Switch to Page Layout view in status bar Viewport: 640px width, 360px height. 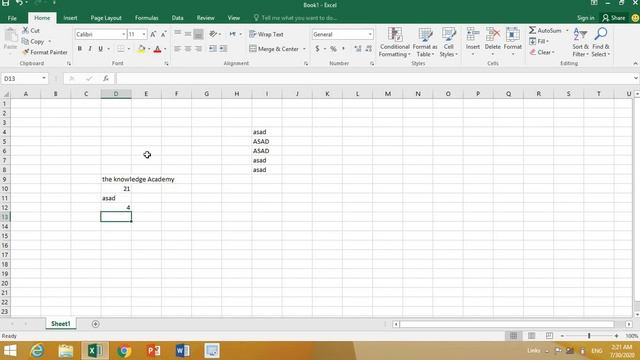tap(531, 336)
